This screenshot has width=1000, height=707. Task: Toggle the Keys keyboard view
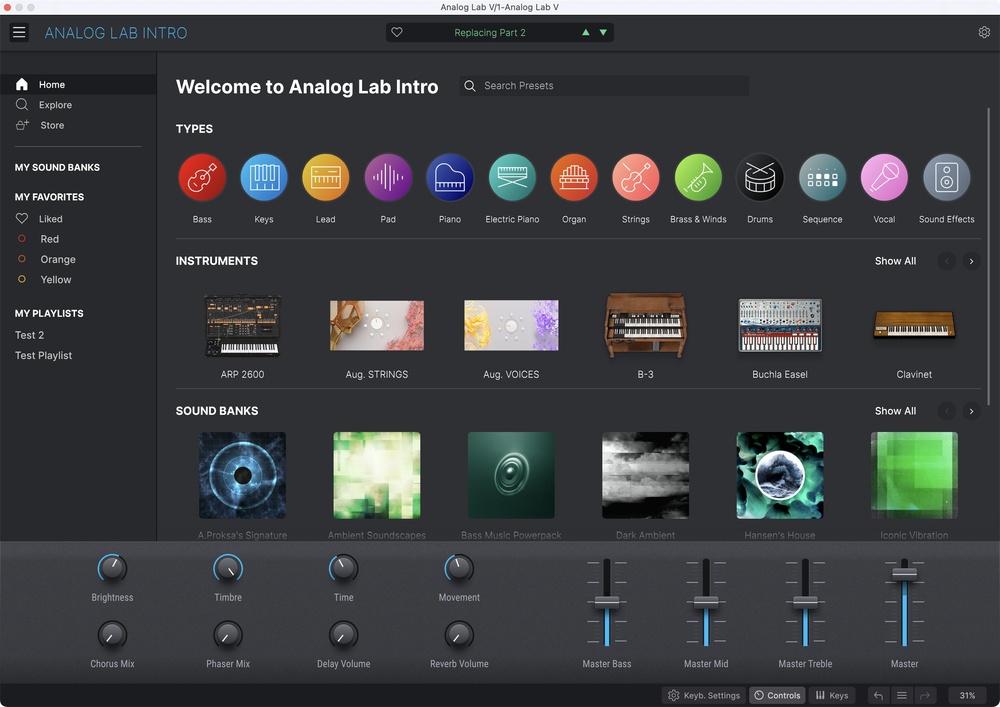tap(830, 695)
